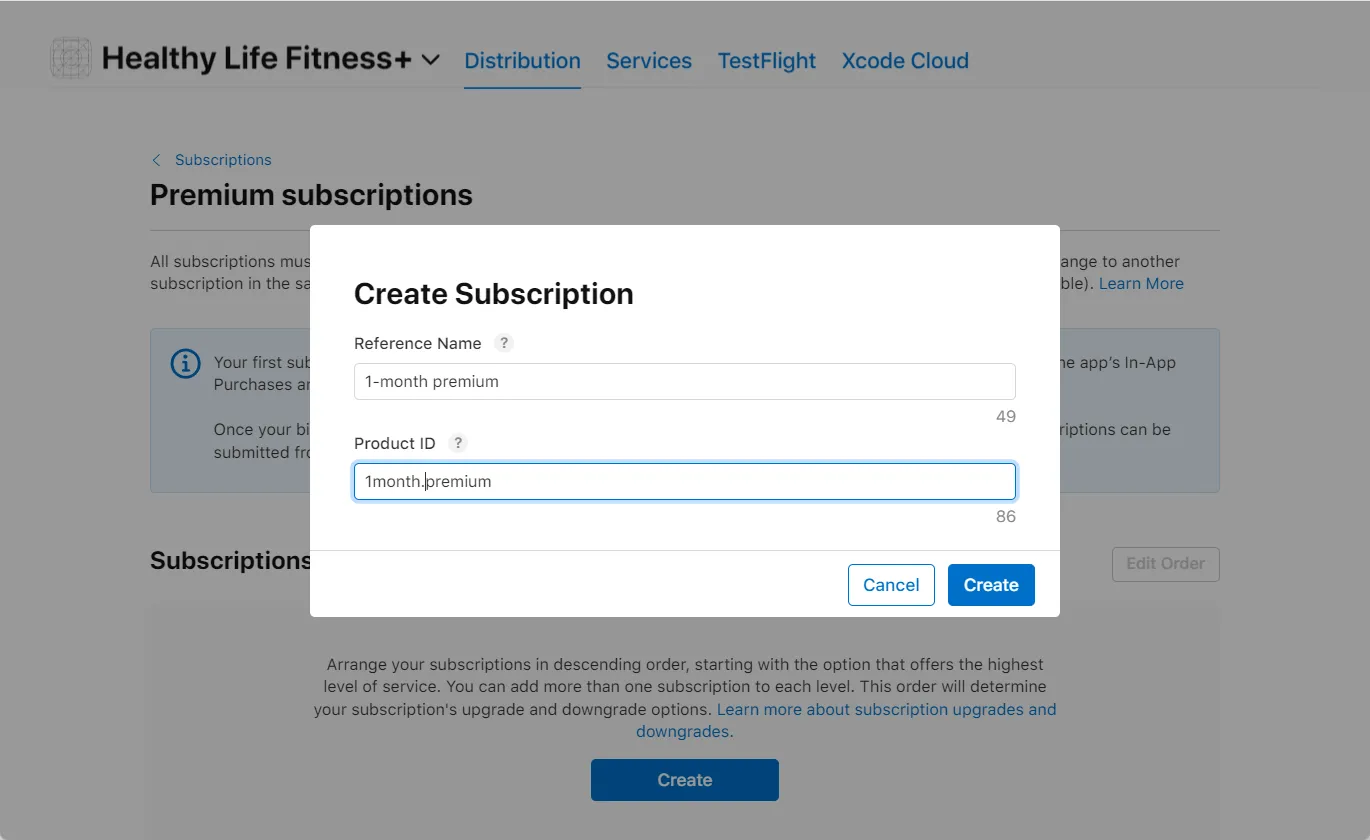
Task: Open help for Product ID field
Action: coord(458,443)
